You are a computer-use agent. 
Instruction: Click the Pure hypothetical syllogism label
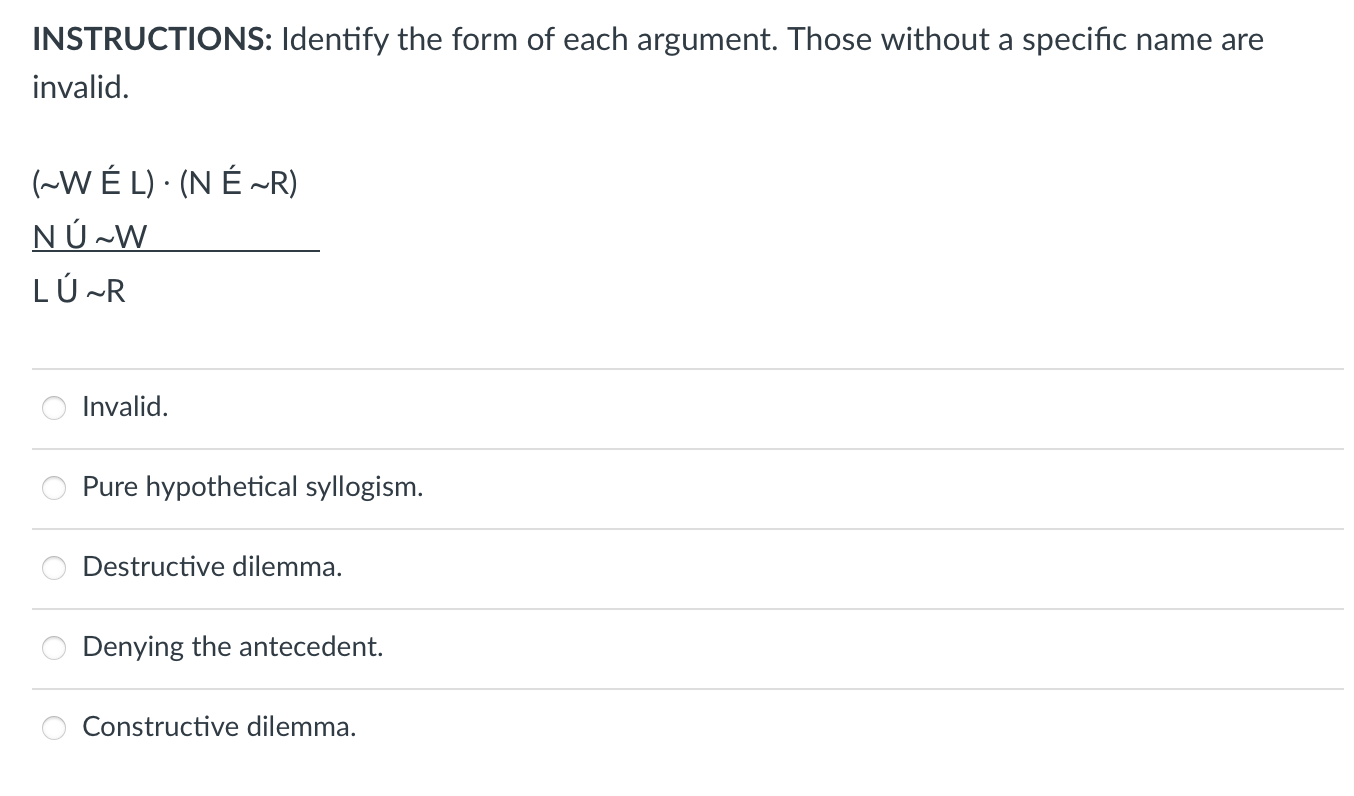point(252,488)
